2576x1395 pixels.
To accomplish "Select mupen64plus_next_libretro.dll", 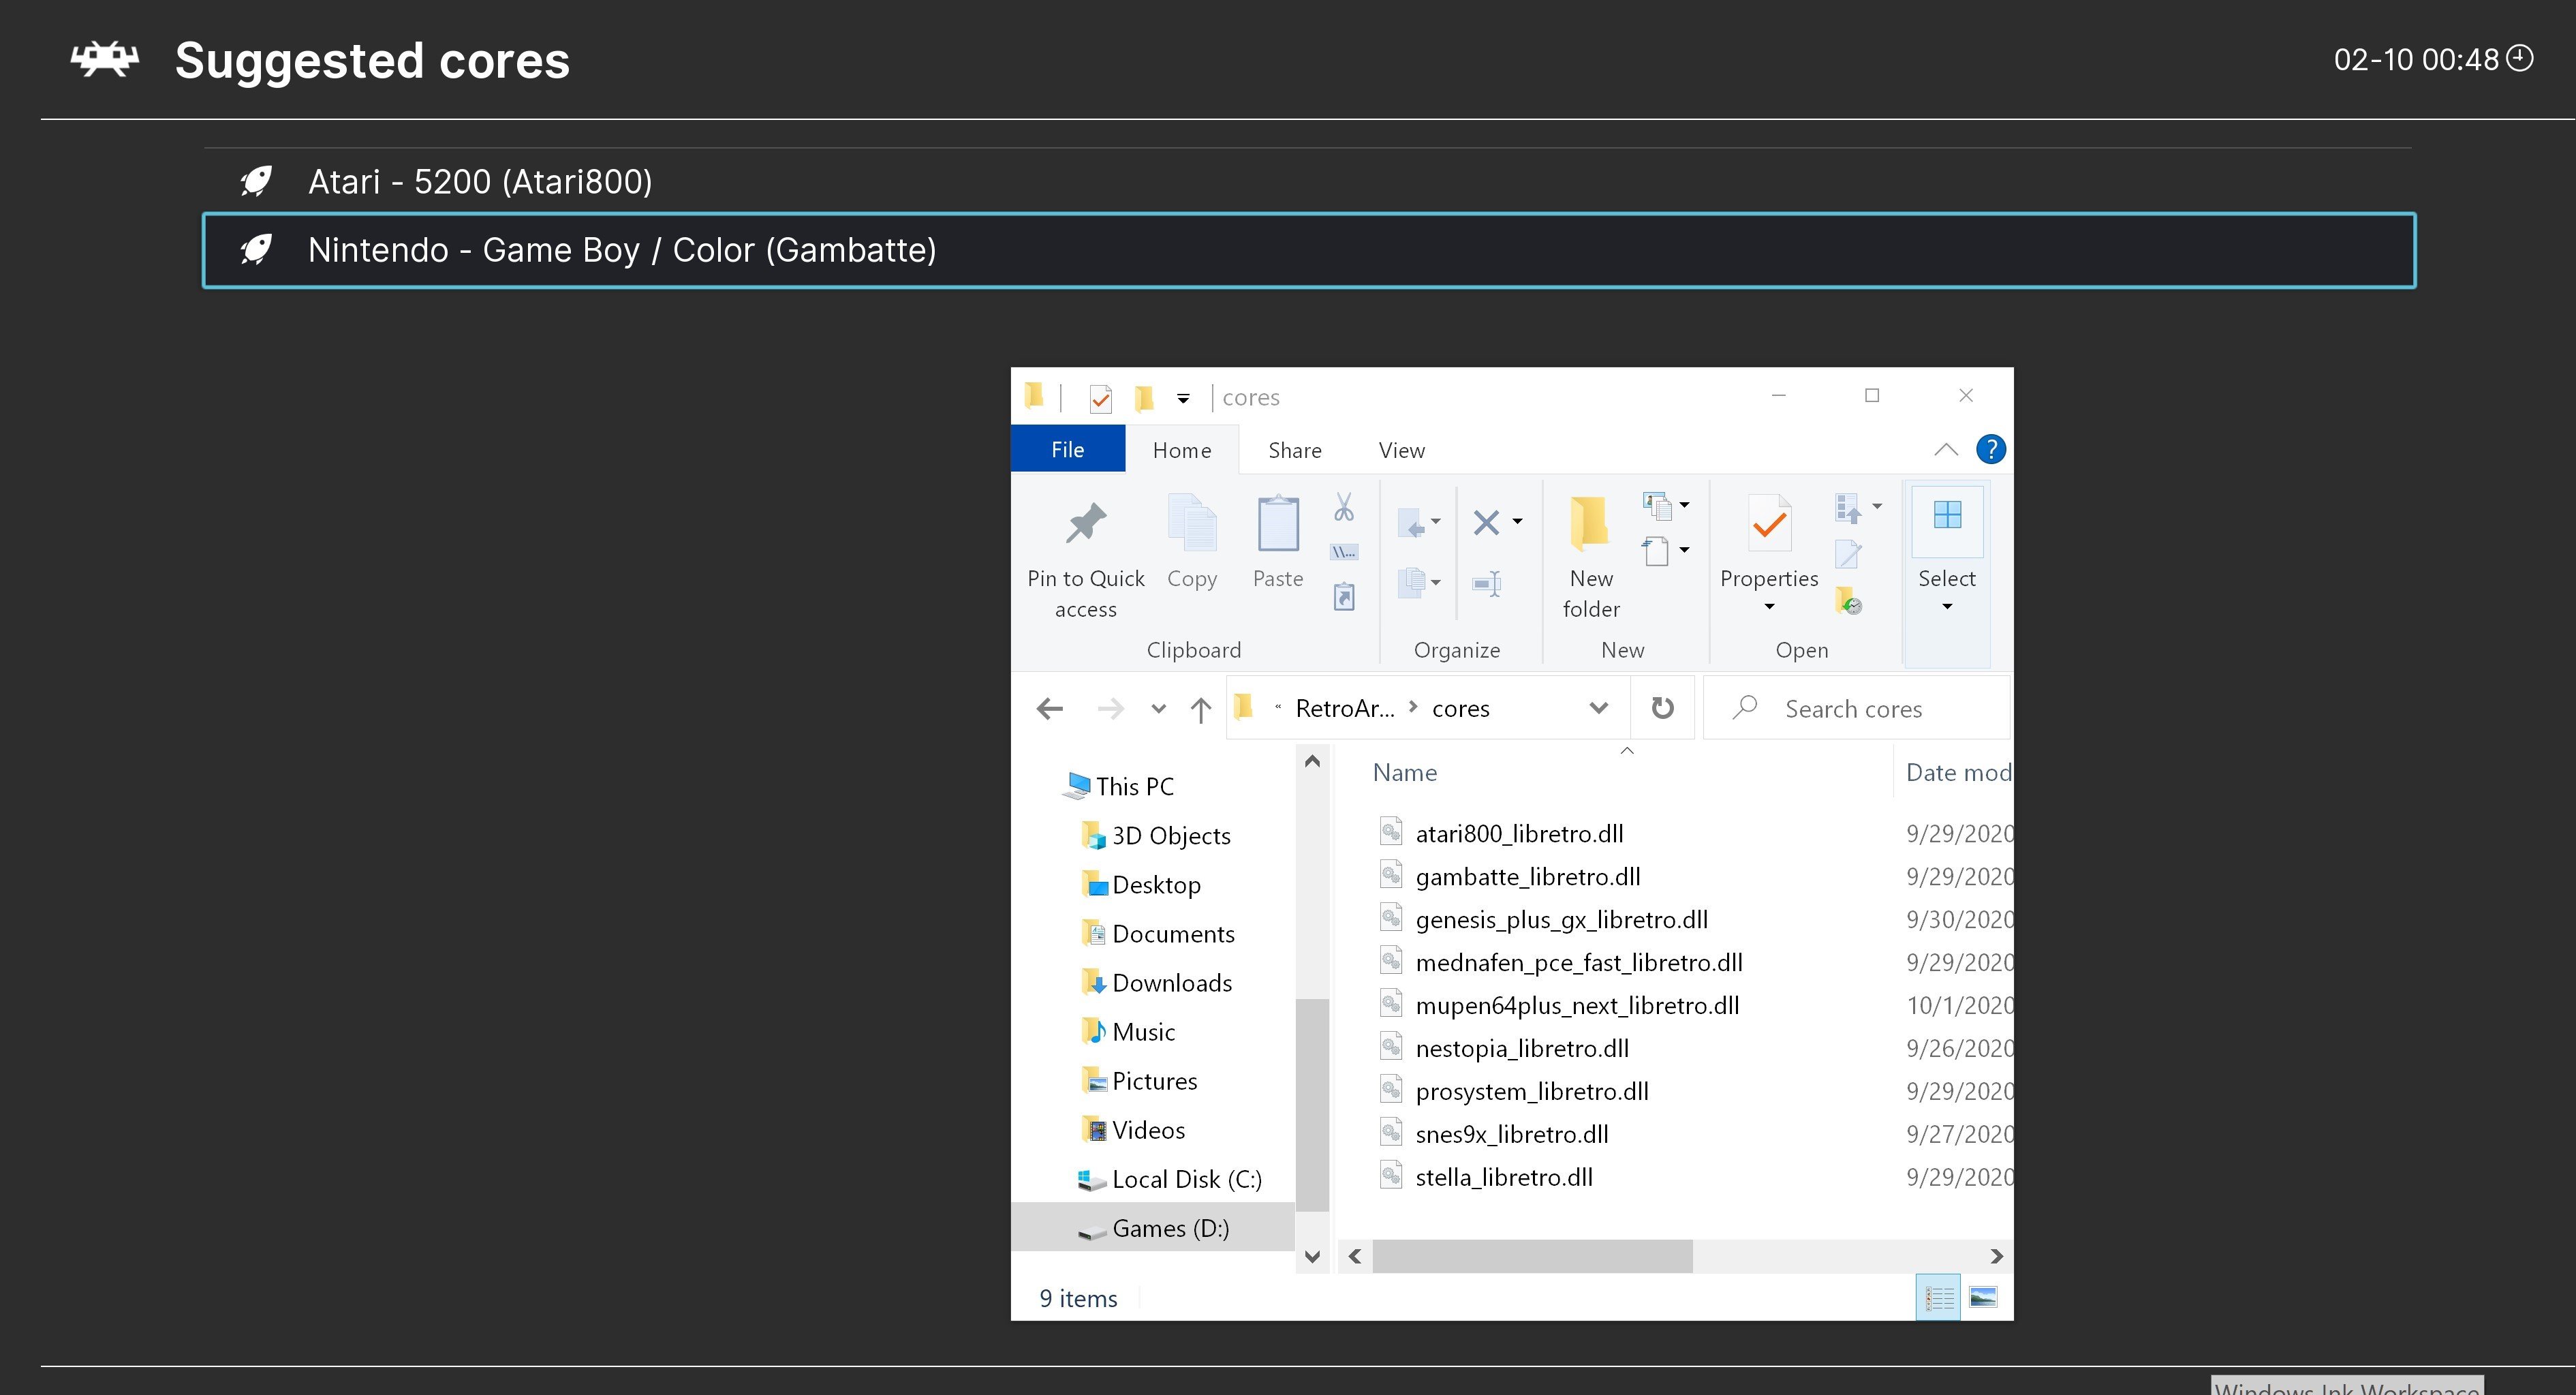I will pyautogui.click(x=1577, y=1006).
